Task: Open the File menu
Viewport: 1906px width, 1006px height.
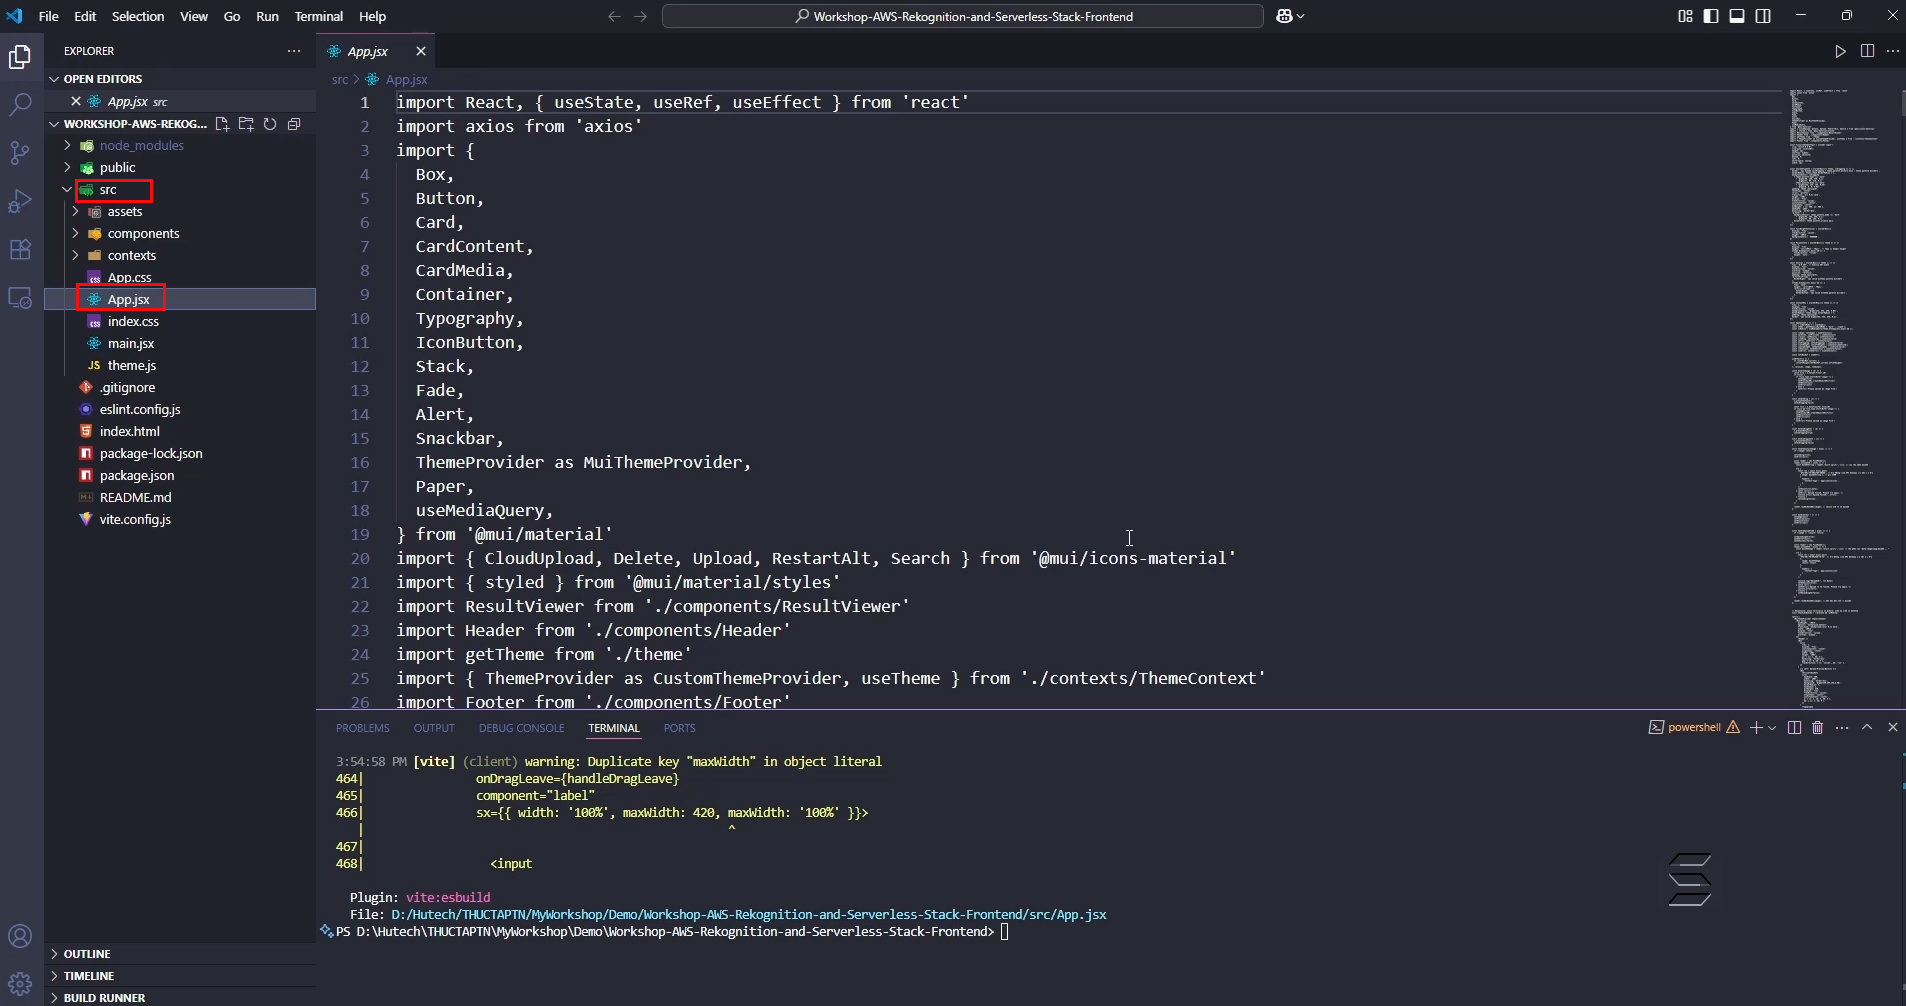Action: coord(48,16)
